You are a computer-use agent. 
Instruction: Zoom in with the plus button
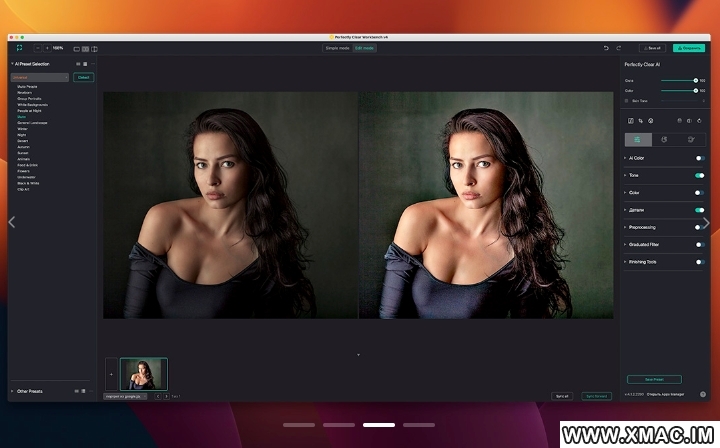pos(47,48)
